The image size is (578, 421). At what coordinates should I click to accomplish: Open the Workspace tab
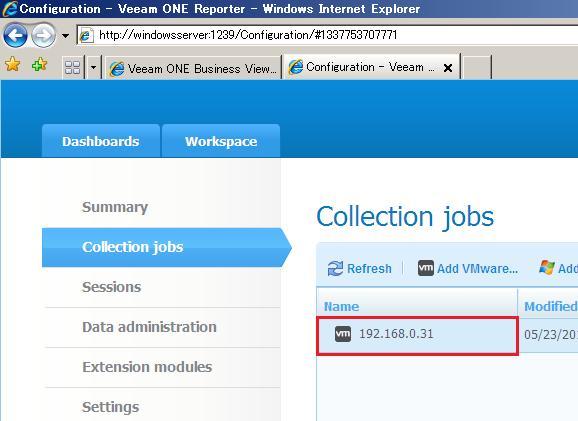pyautogui.click(x=221, y=141)
